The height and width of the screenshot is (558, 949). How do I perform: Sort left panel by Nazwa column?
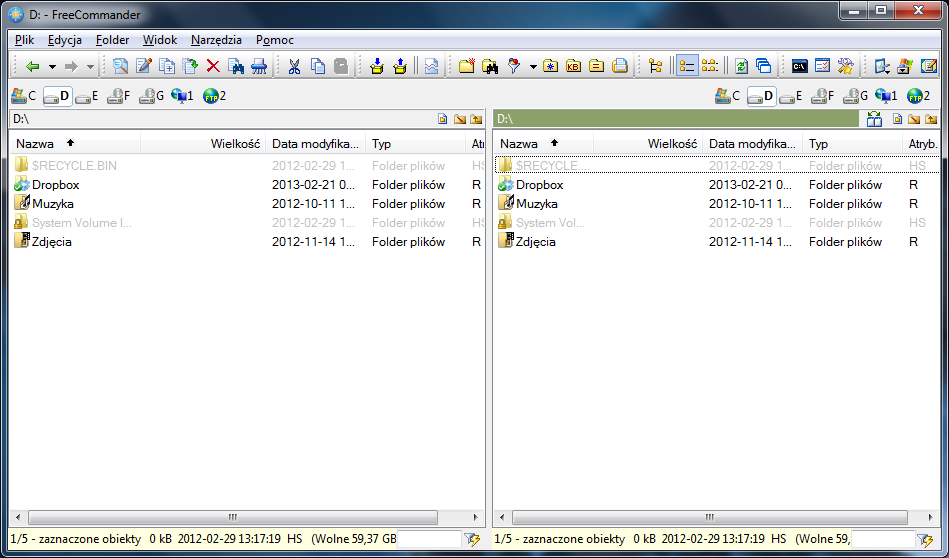pyautogui.click(x=74, y=143)
